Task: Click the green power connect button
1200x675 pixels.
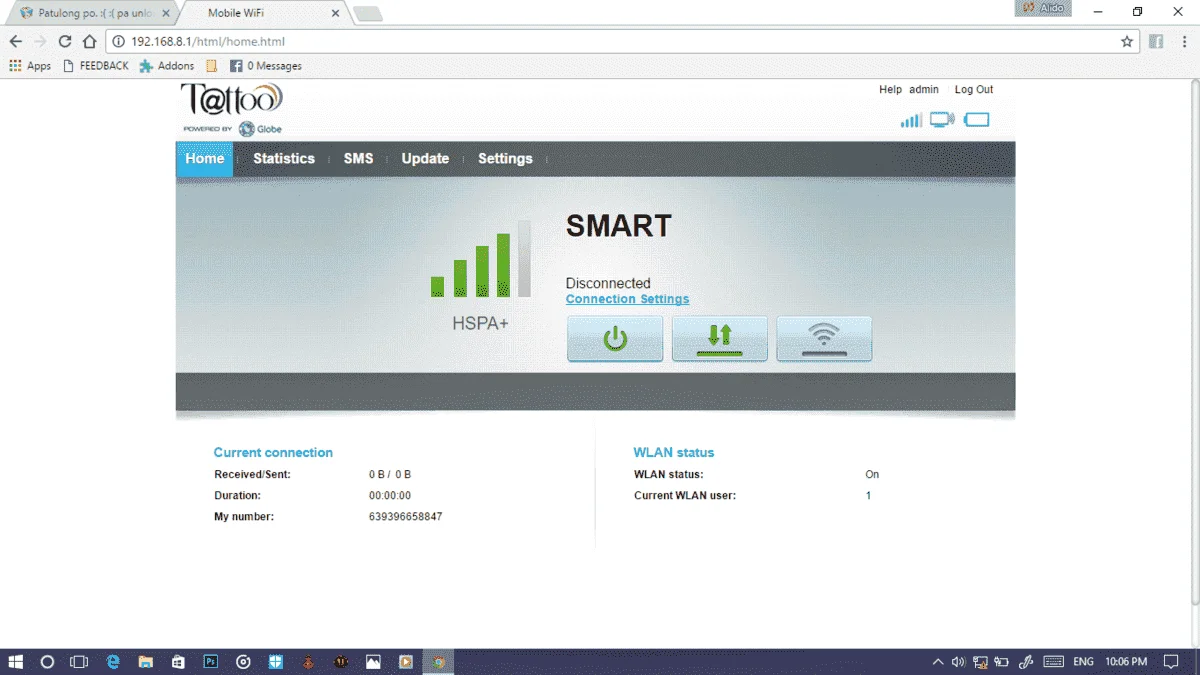Action: [615, 339]
